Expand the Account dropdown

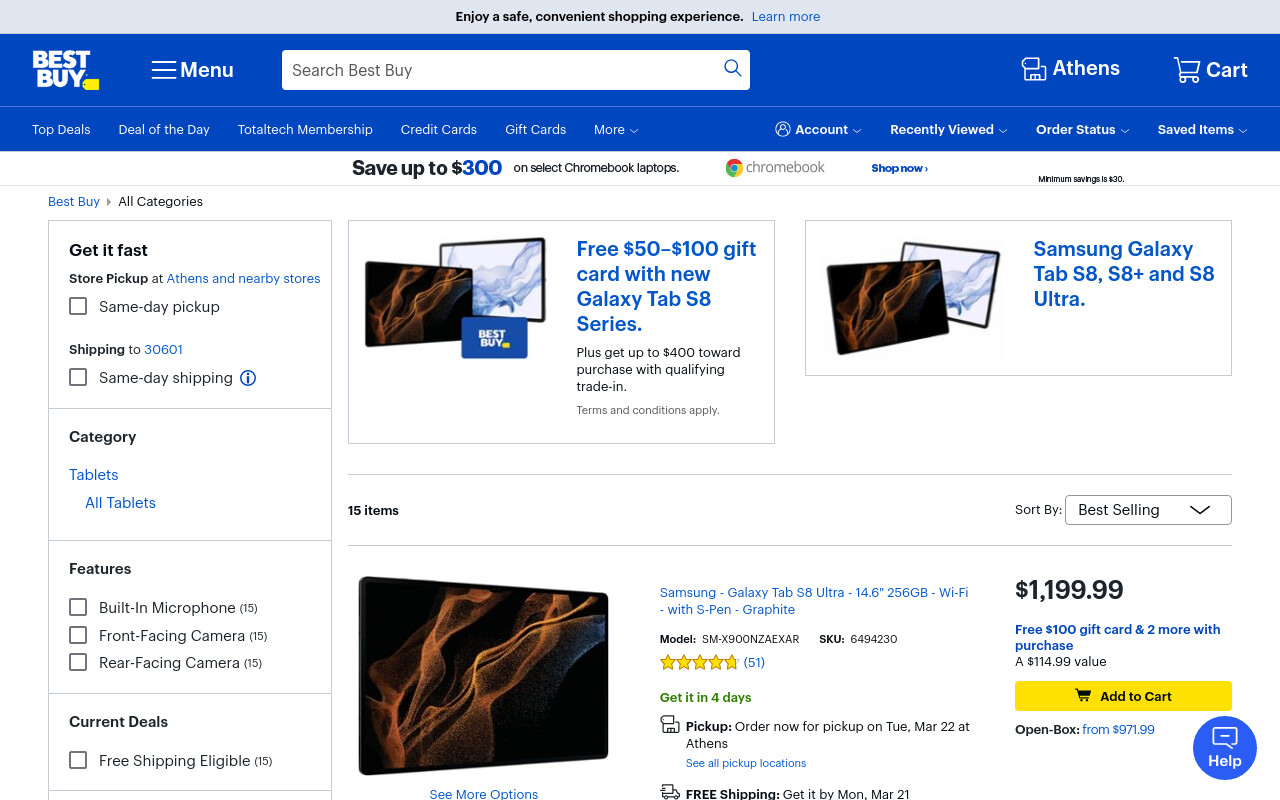tap(818, 129)
